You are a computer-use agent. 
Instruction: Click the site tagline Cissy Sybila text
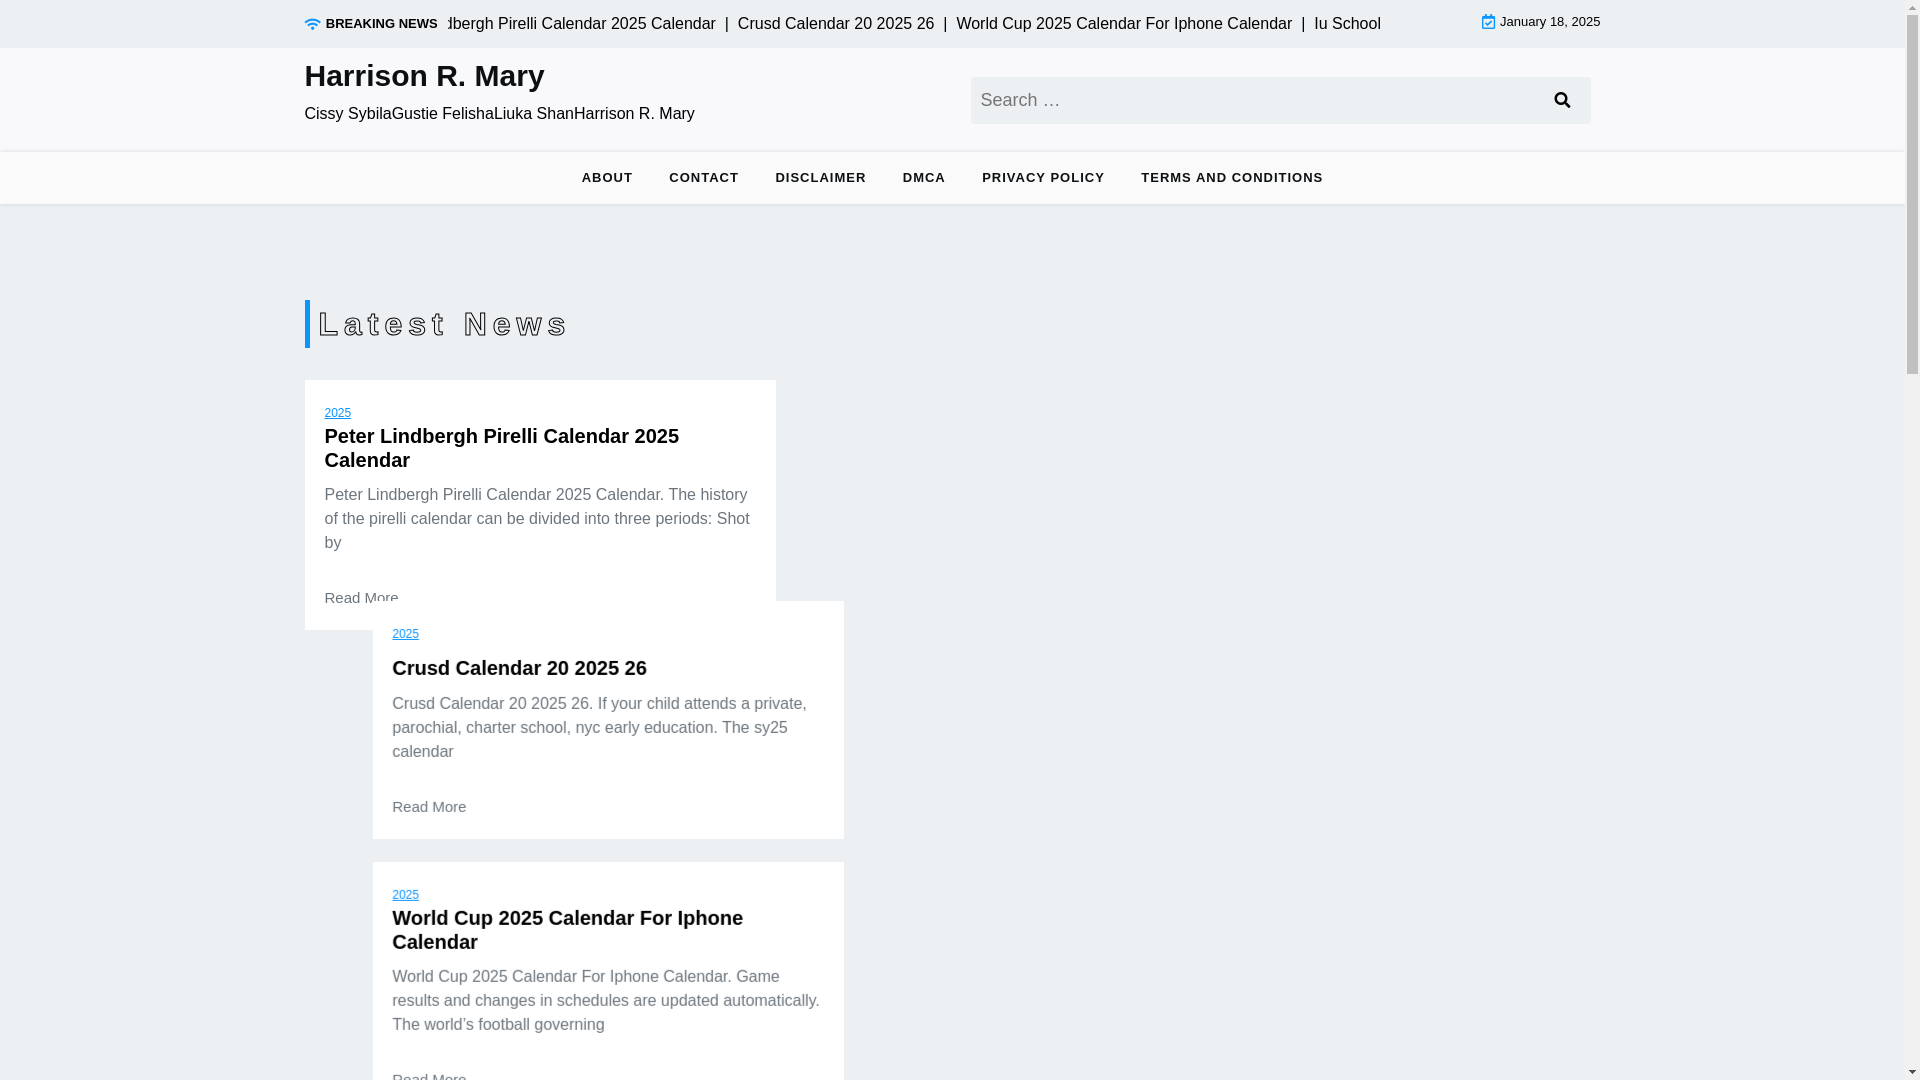(x=499, y=114)
